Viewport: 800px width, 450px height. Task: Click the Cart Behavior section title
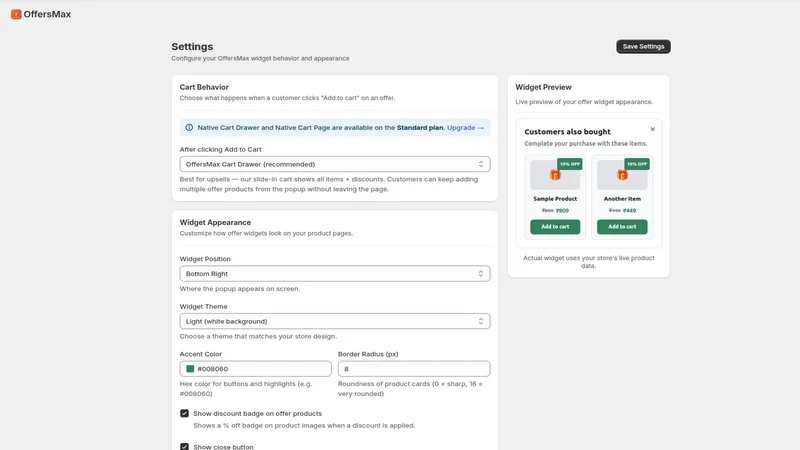[204, 87]
